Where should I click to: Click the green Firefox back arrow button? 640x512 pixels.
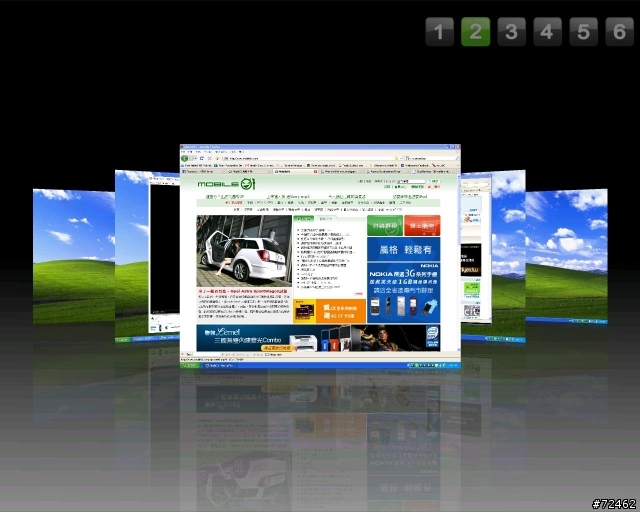185,158
